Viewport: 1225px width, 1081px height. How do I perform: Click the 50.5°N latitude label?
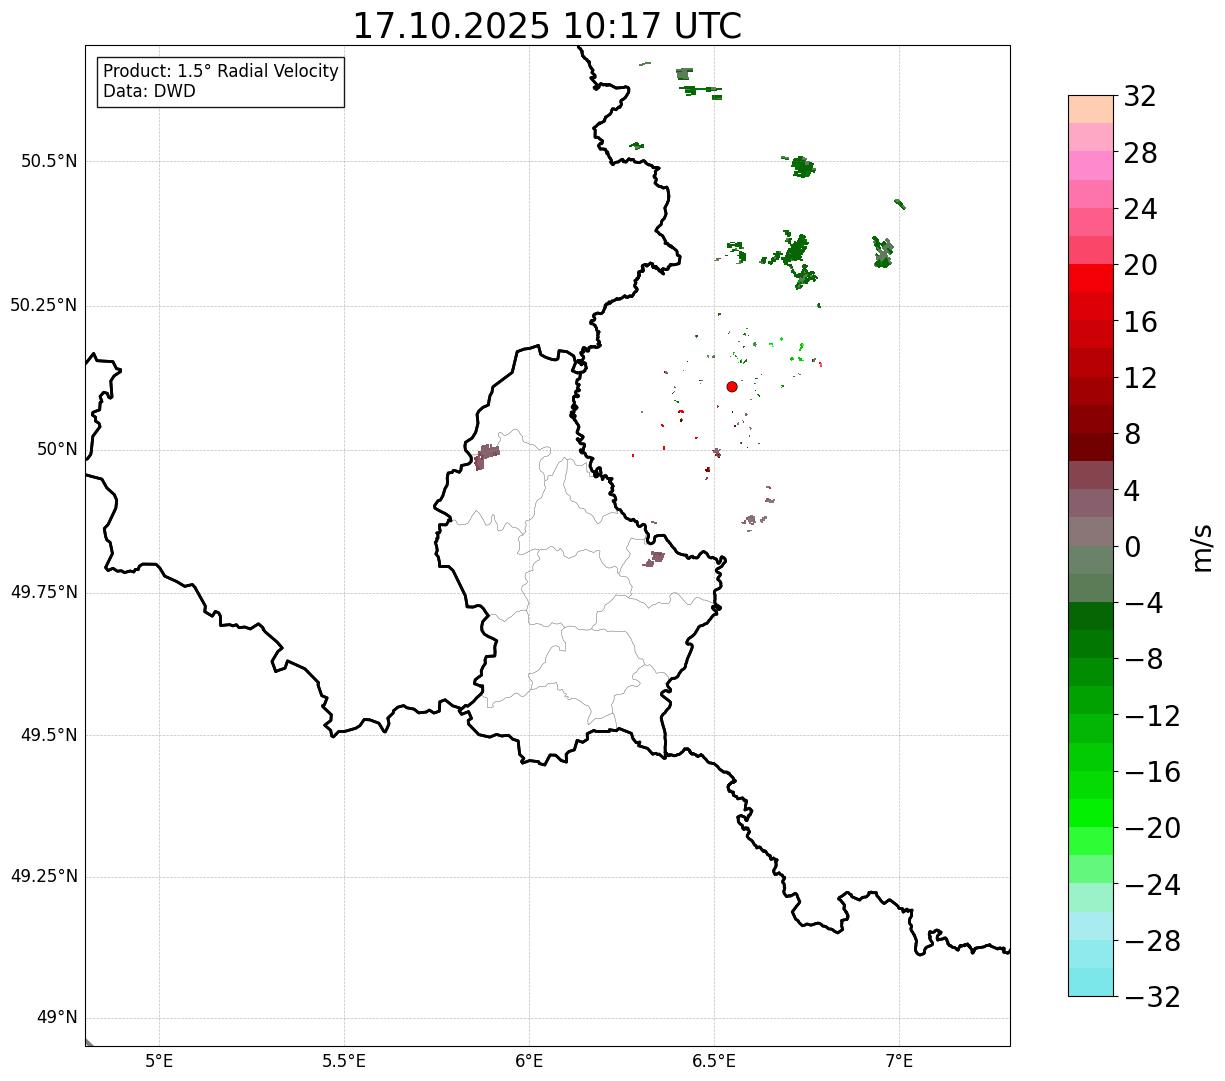(x=49, y=161)
